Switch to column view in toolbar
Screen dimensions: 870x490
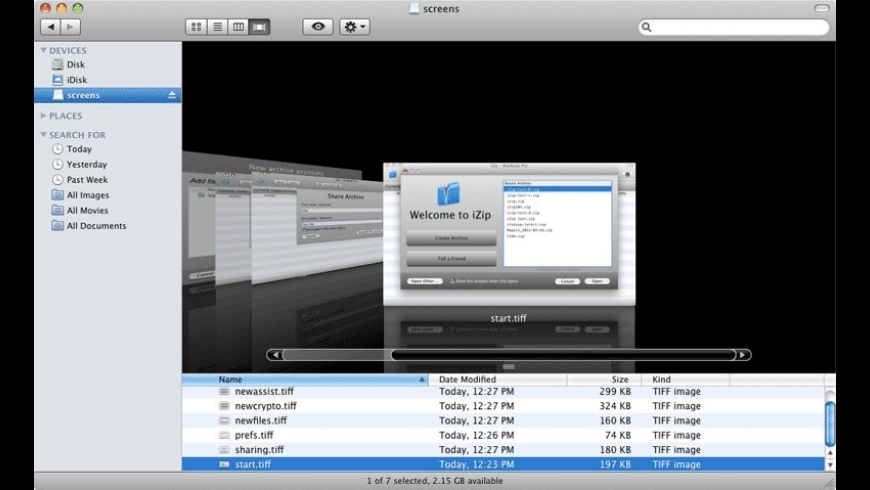[238, 27]
